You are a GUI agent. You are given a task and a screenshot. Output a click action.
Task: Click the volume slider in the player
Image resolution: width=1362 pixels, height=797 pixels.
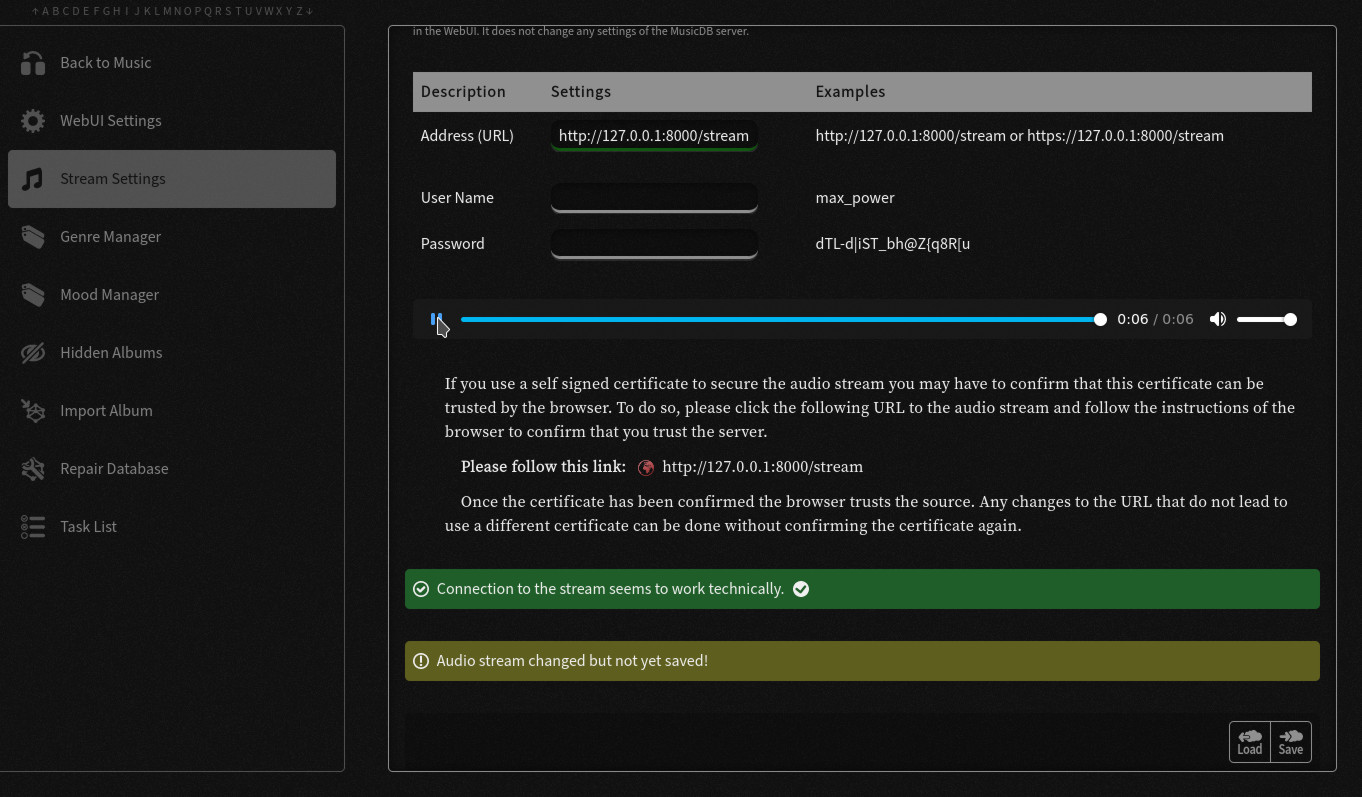pos(1265,320)
